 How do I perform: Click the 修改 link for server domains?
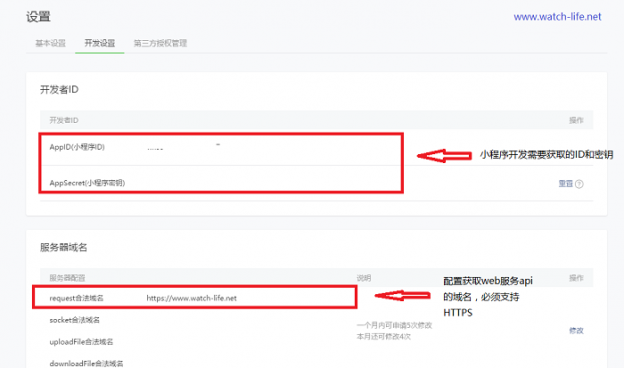(576, 330)
